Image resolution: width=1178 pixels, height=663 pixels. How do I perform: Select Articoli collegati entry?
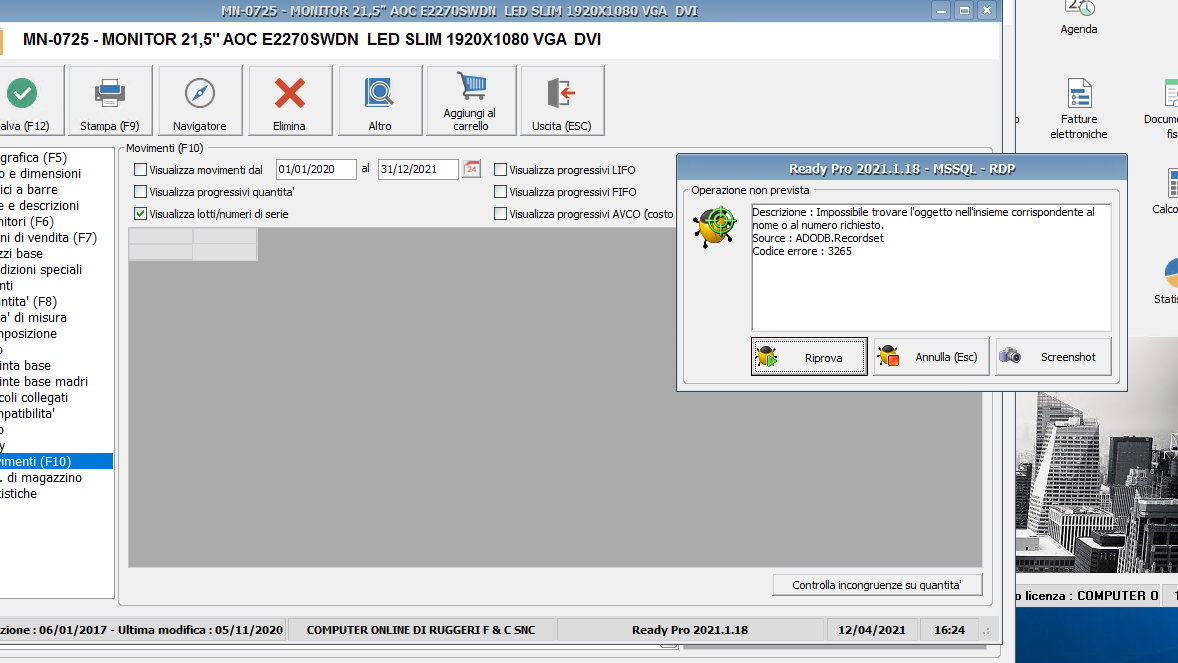pos(56,397)
